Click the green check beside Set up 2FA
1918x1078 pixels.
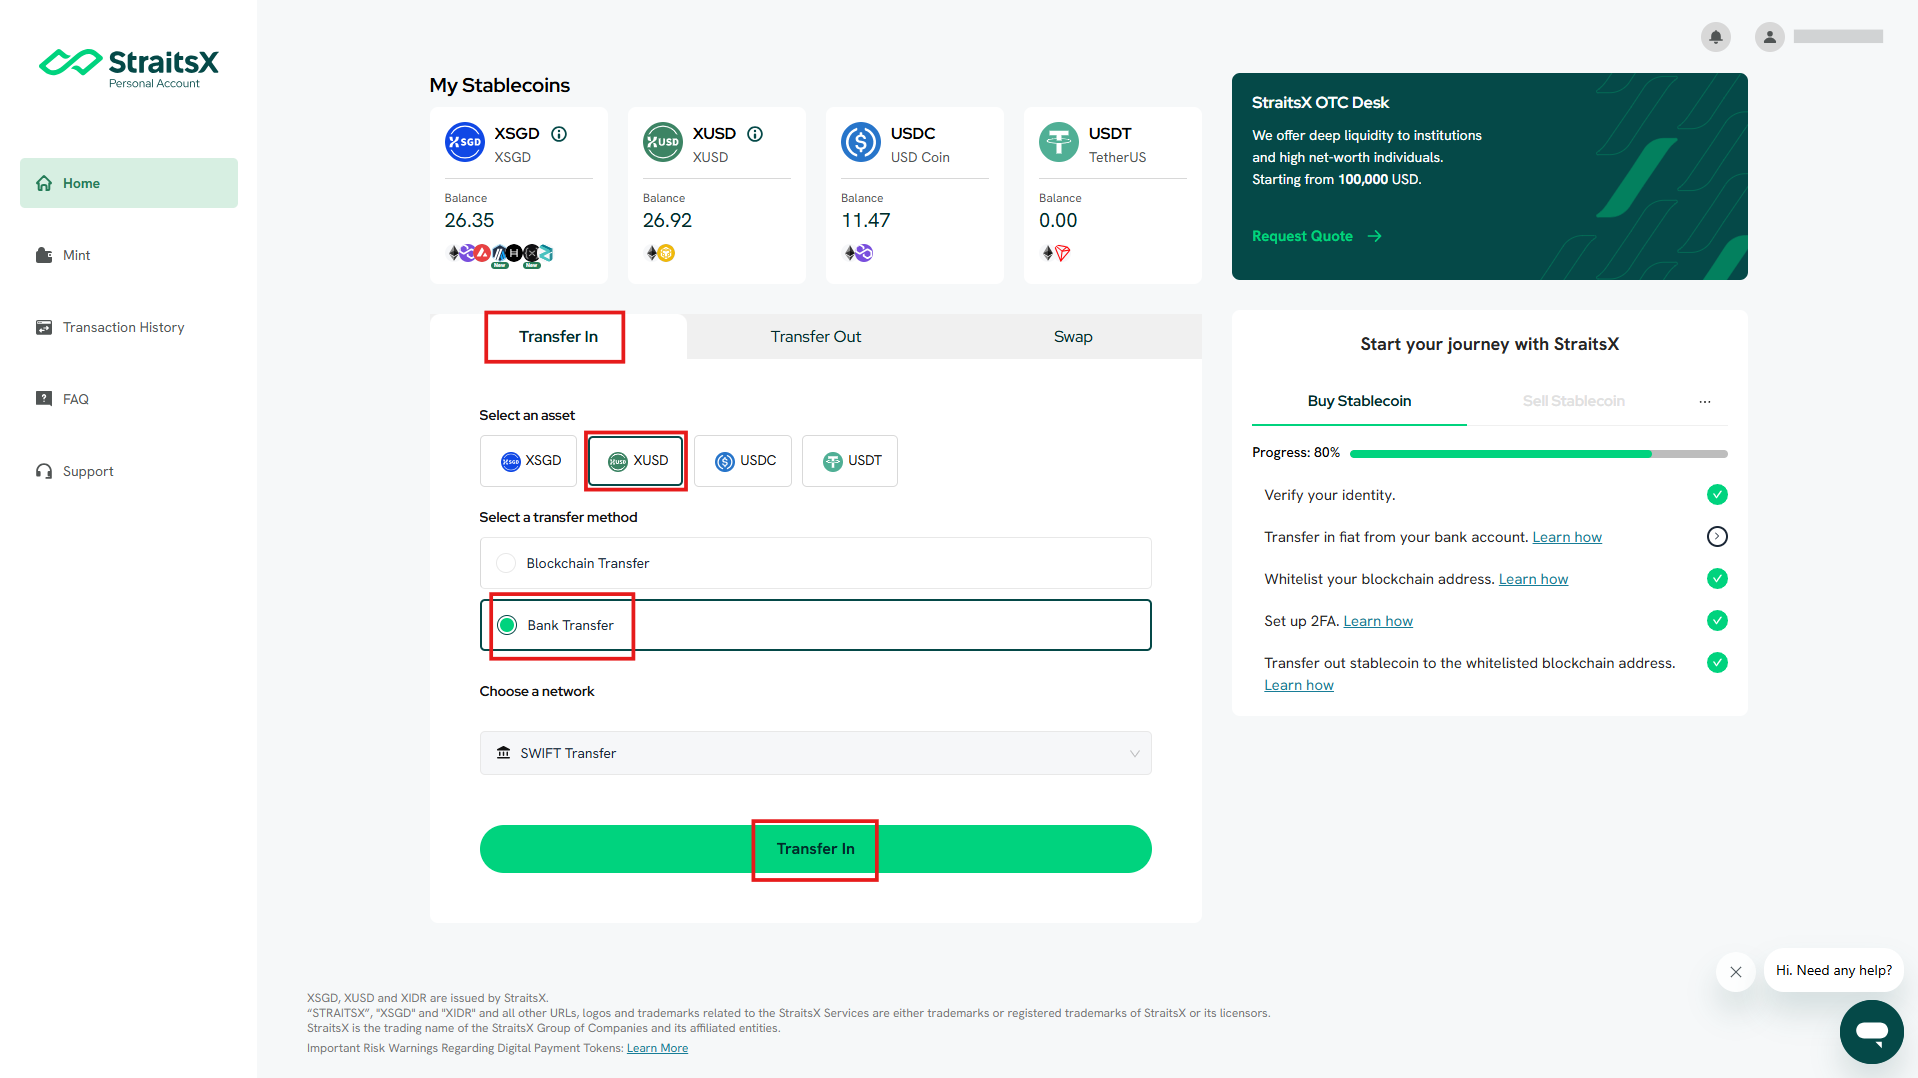coord(1717,621)
